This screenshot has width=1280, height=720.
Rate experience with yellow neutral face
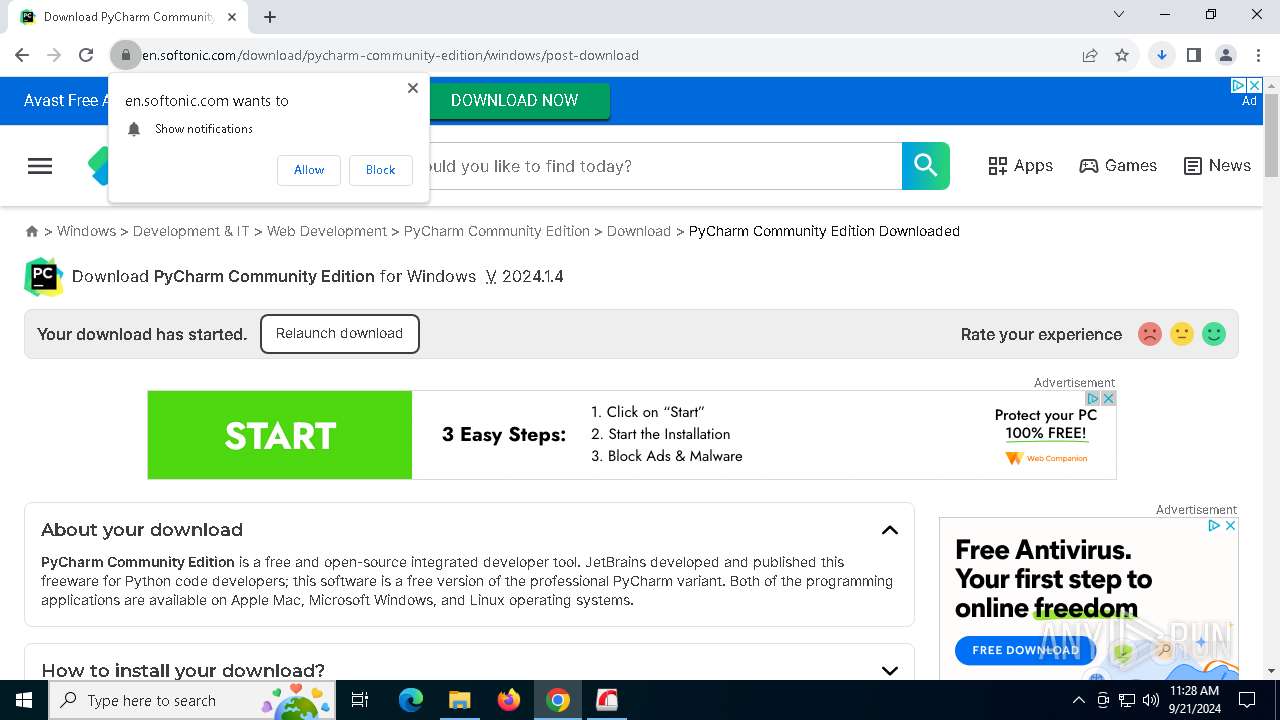click(x=1182, y=334)
